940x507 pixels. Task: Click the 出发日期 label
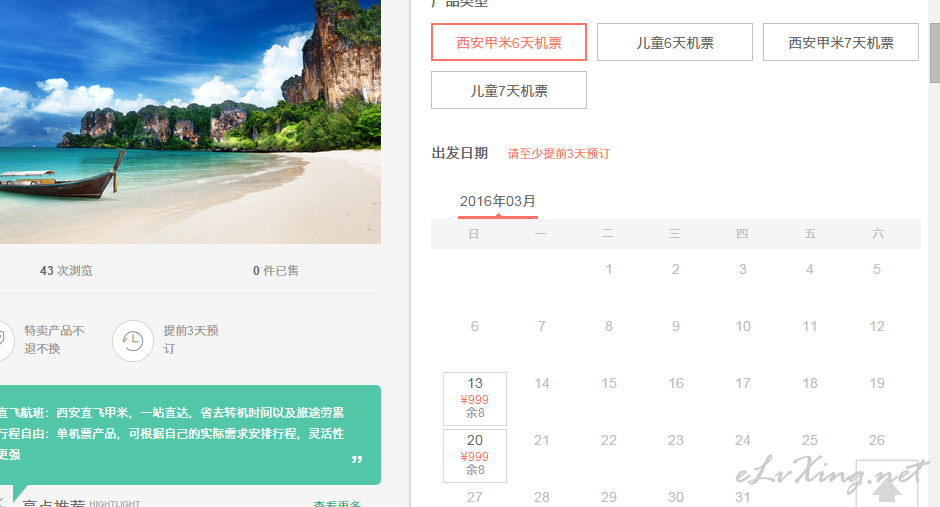460,153
